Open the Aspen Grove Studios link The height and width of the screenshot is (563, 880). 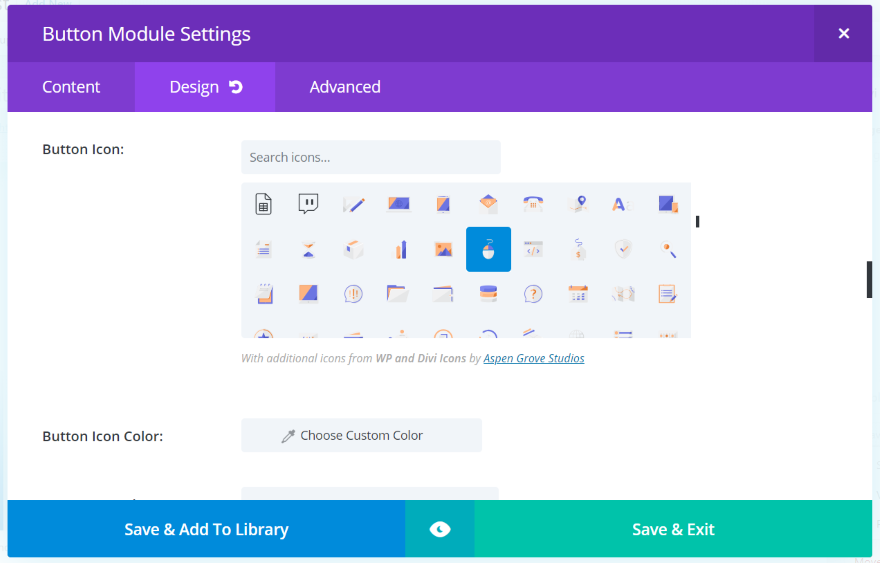point(534,358)
